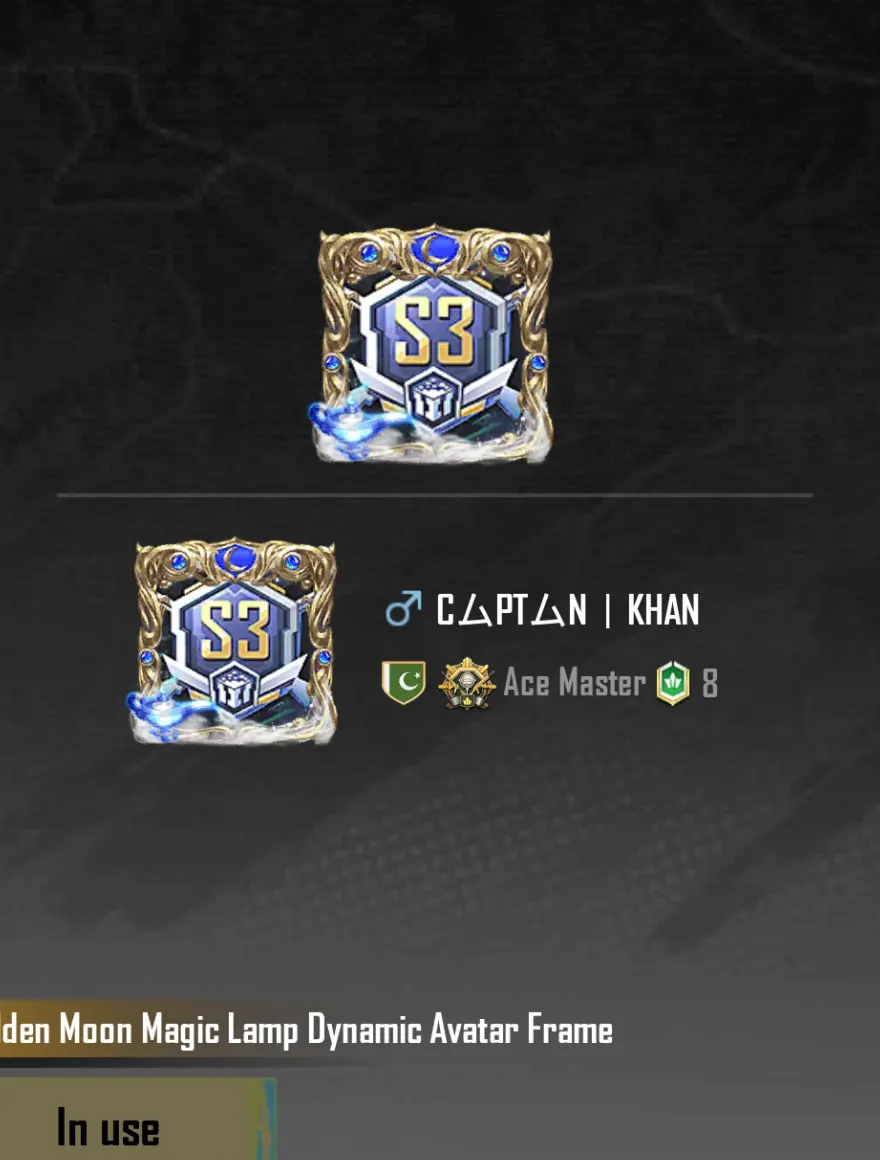Viewport: 880px width, 1160px height.
Task: Click the In use button
Action: tap(138, 1119)
